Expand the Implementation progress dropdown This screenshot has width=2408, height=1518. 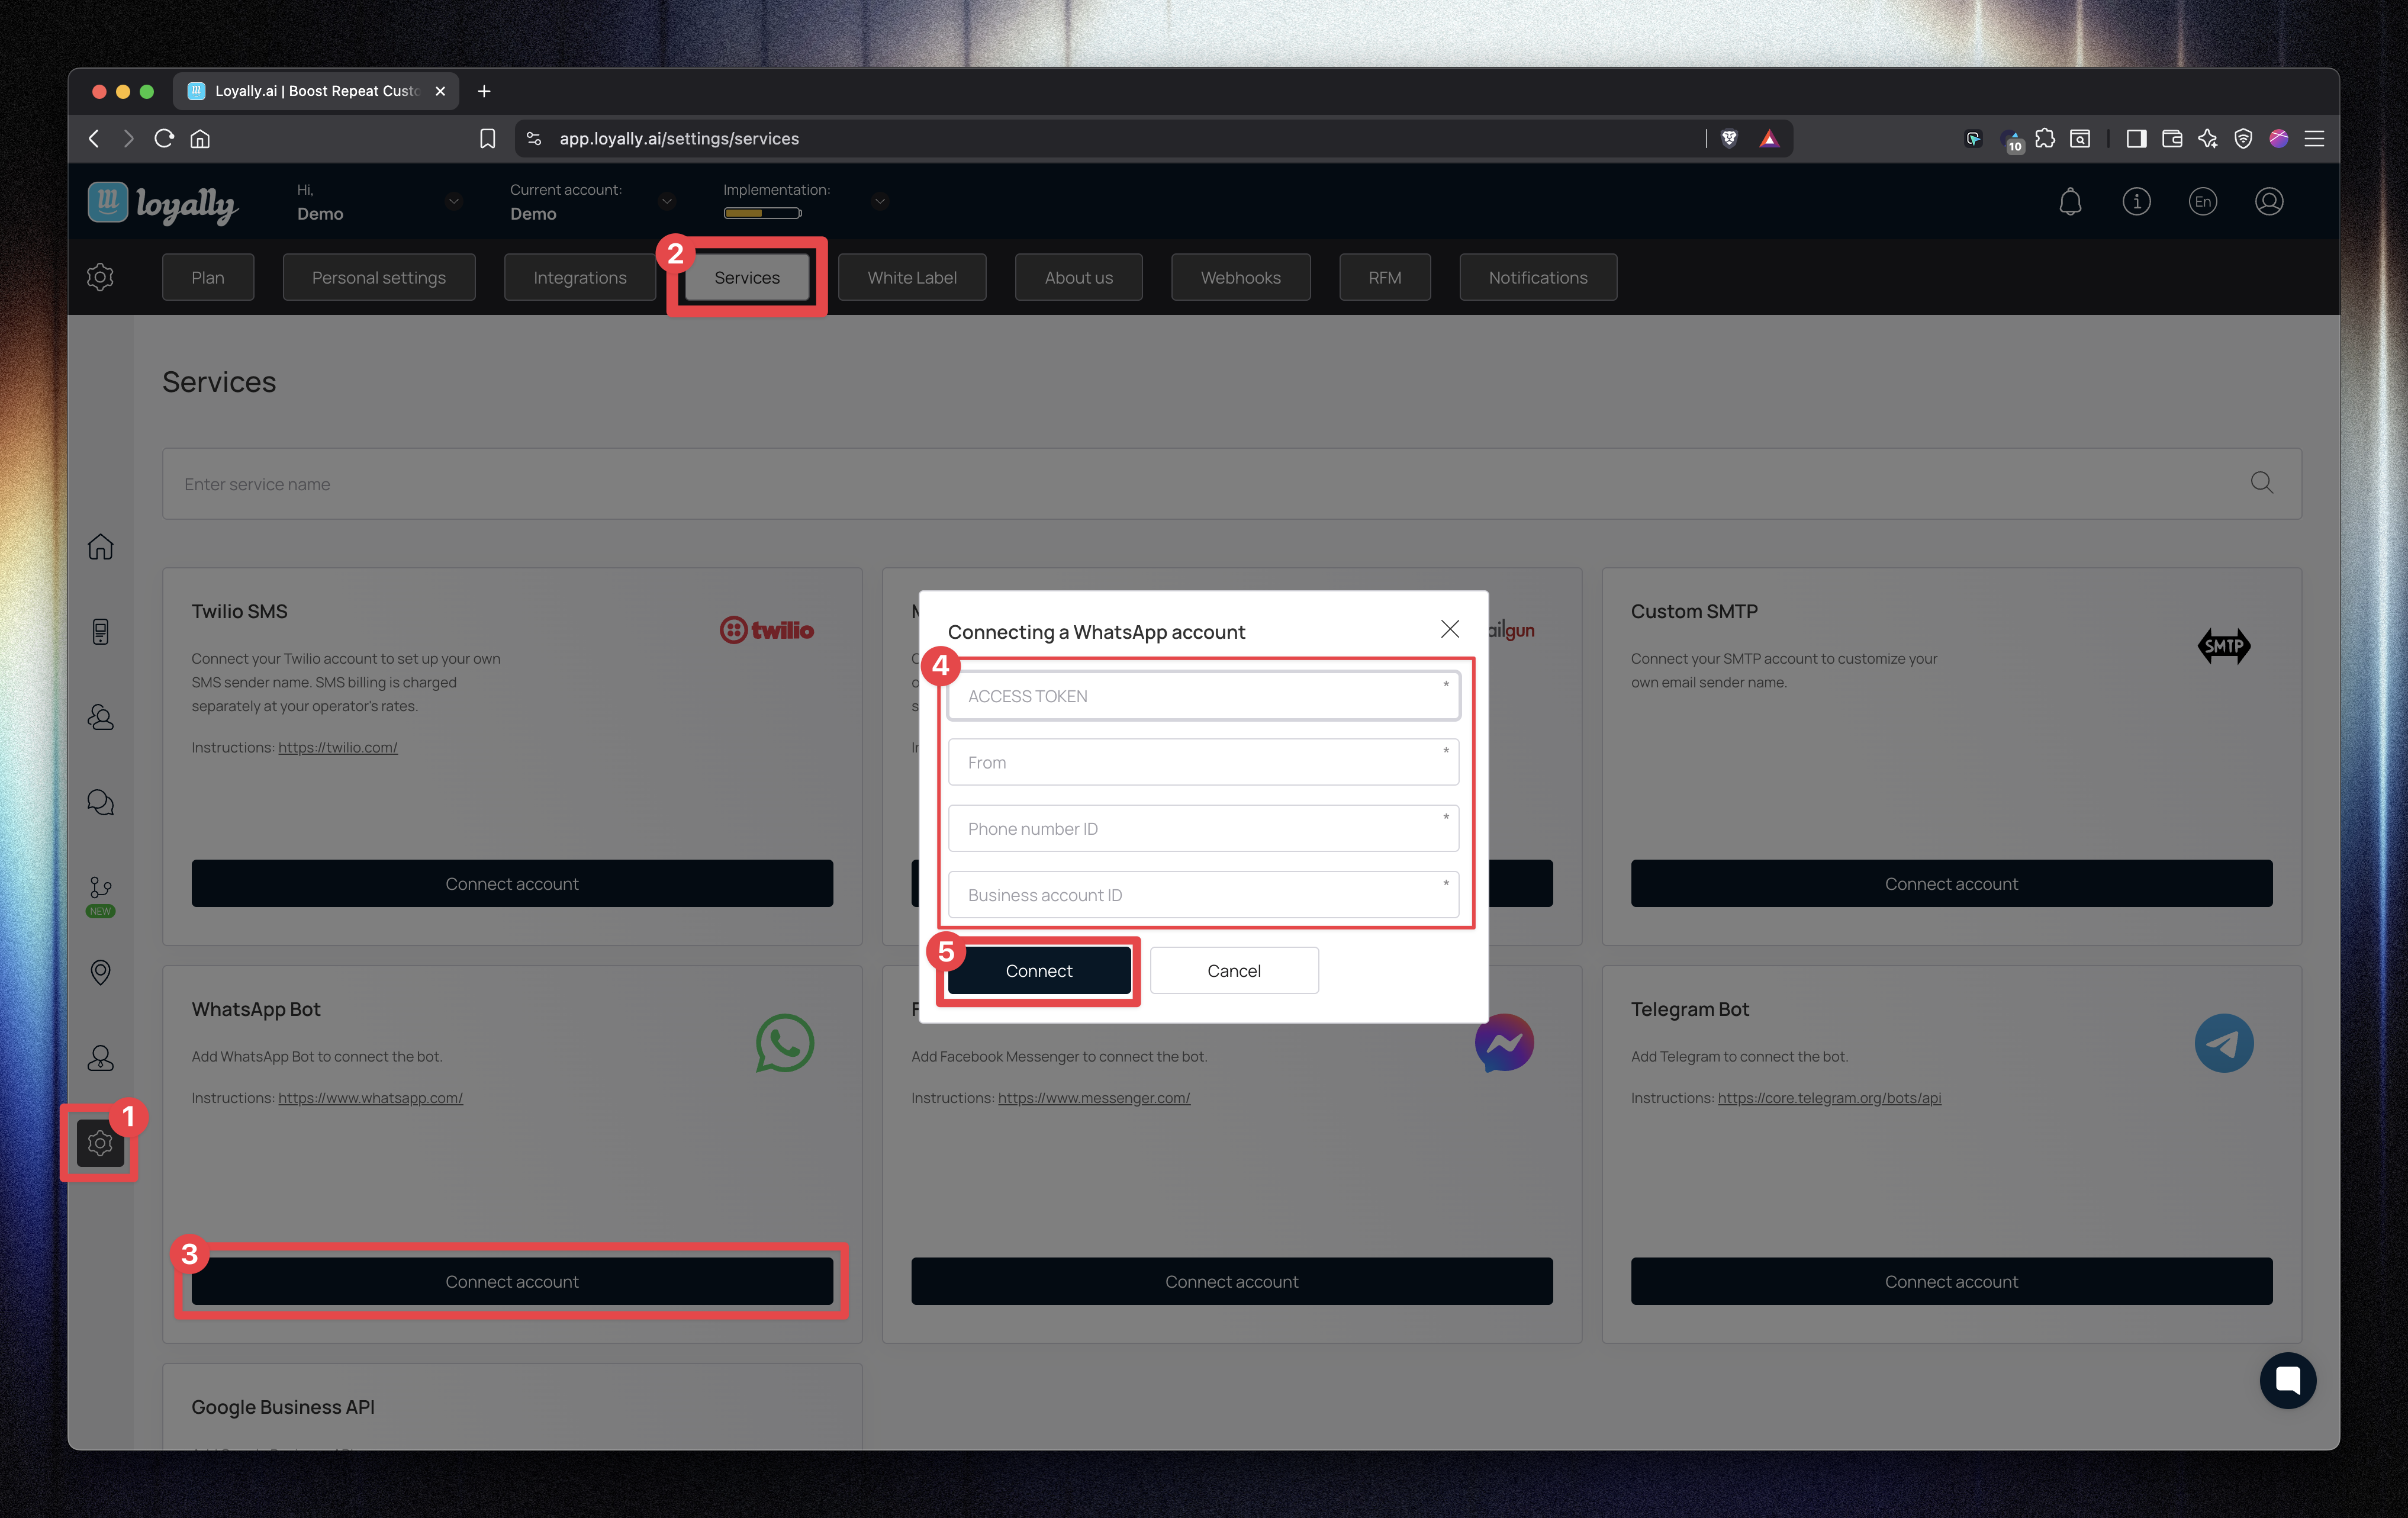[x=880, y=201]
